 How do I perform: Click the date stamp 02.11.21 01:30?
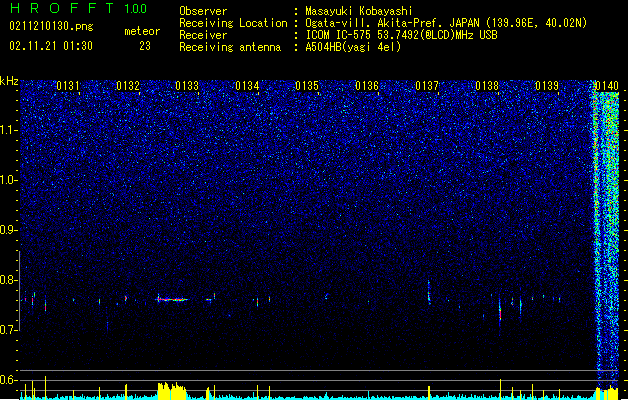51,46
